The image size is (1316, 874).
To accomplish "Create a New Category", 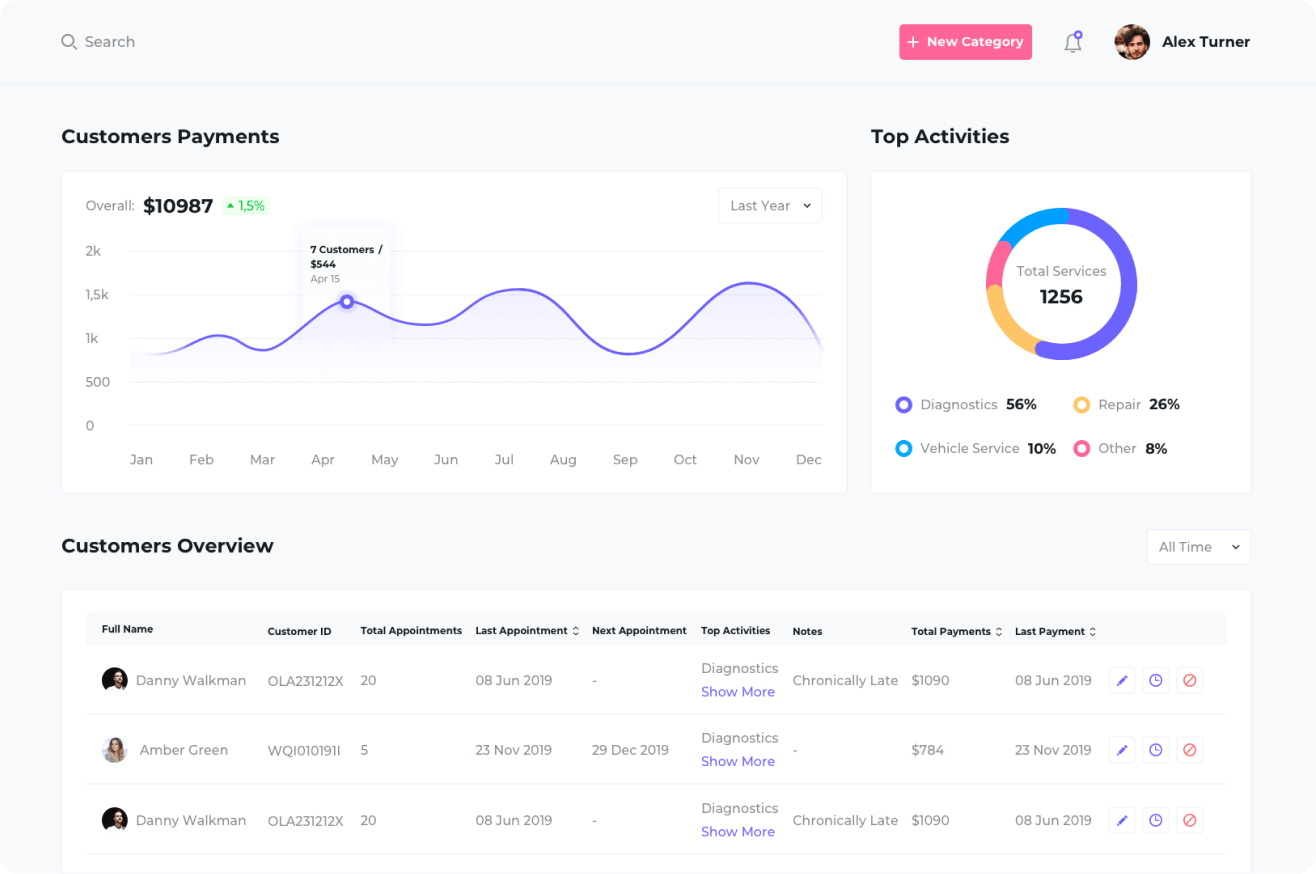I will pyautogui.click(x=965, y=42).
